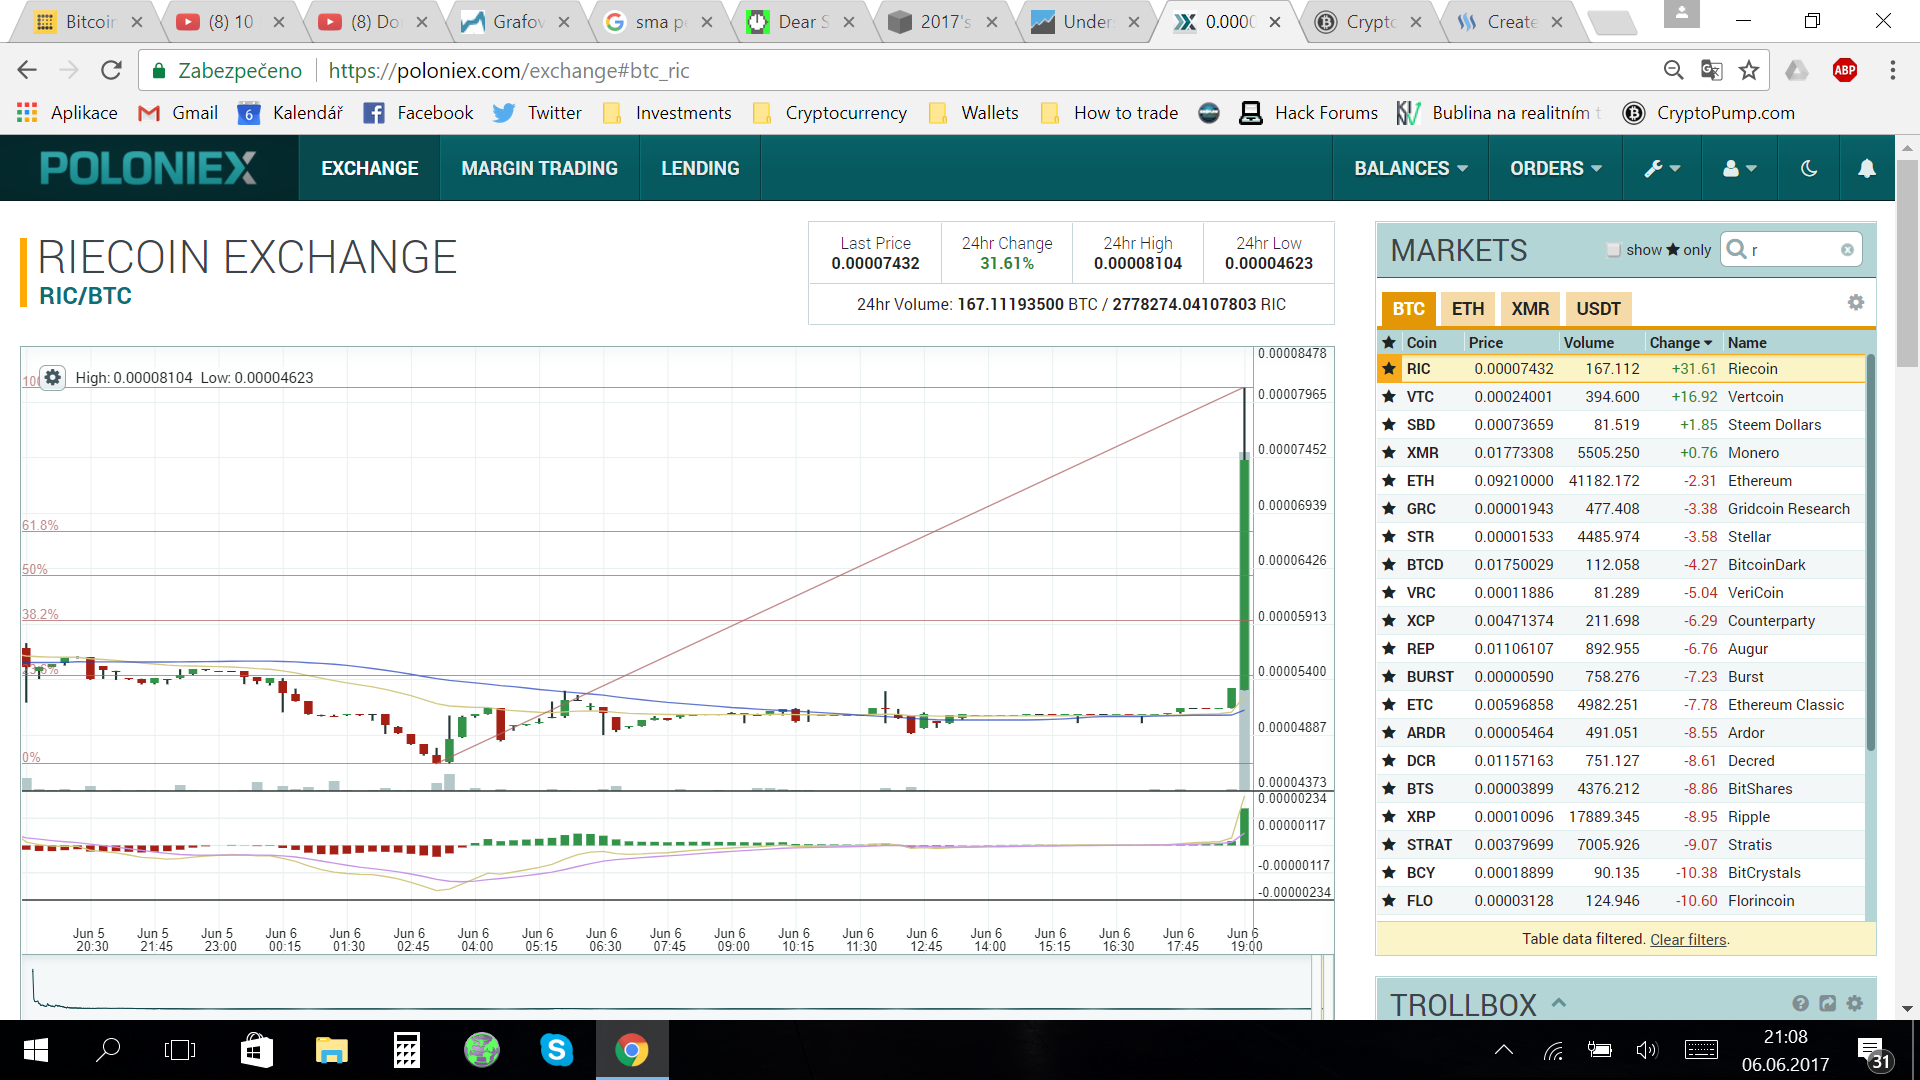Pop out the Trollbox window
The height and width of the screenshot is (1080, 1920).
(1827, 1003)
